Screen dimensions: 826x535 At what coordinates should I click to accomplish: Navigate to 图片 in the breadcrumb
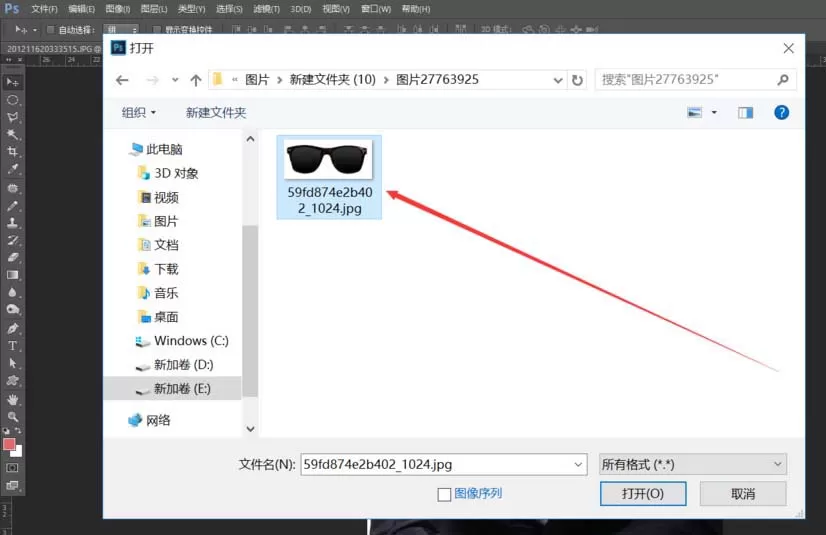pyautogui.click(x=257, y=80)
